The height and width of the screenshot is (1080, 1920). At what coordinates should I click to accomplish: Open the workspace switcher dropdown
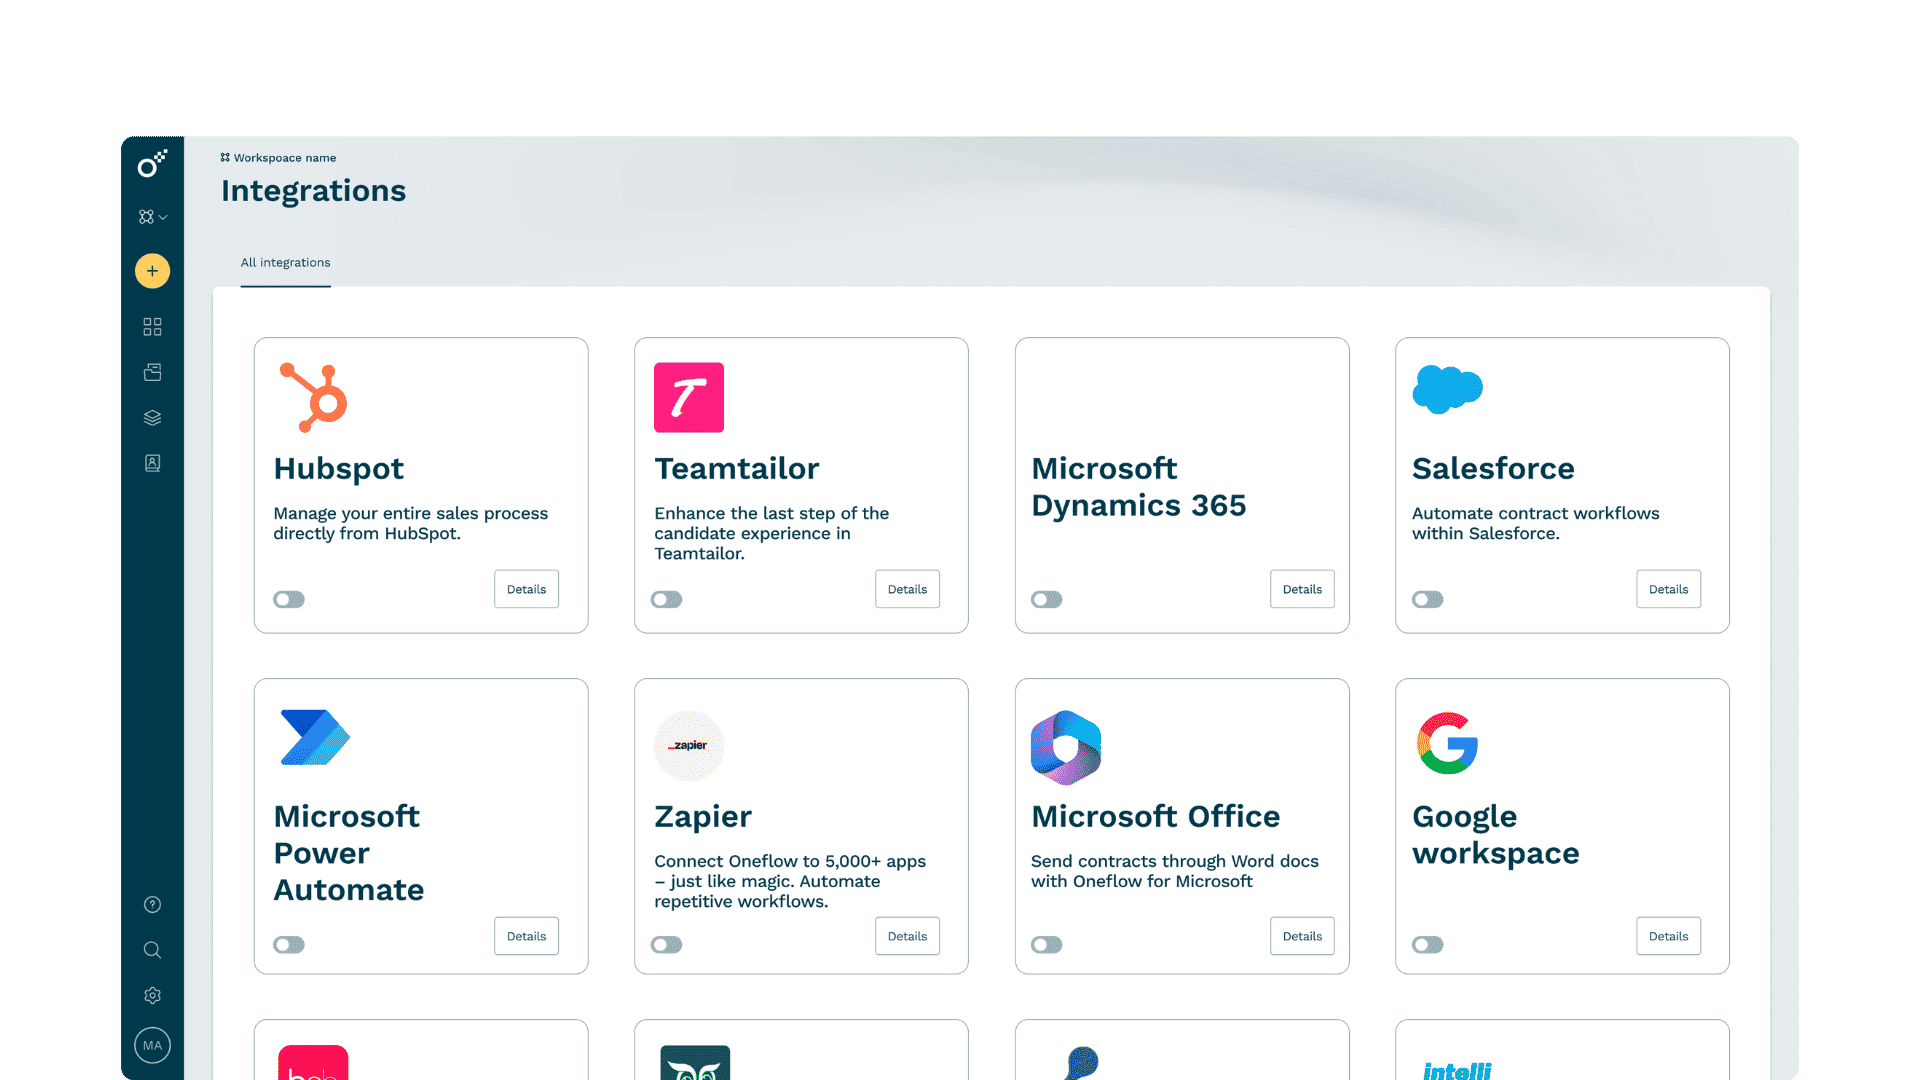[152, 217]
